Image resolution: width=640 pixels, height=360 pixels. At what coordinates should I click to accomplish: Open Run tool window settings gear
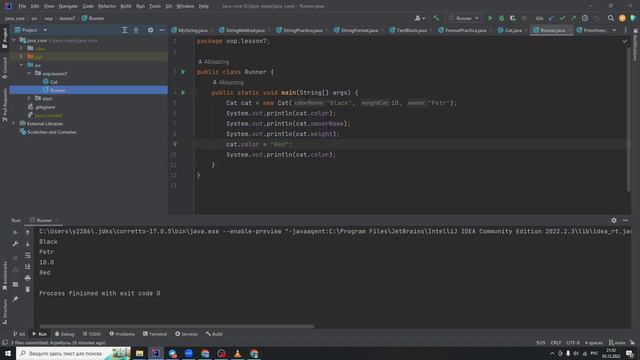[x=614, y=220]
